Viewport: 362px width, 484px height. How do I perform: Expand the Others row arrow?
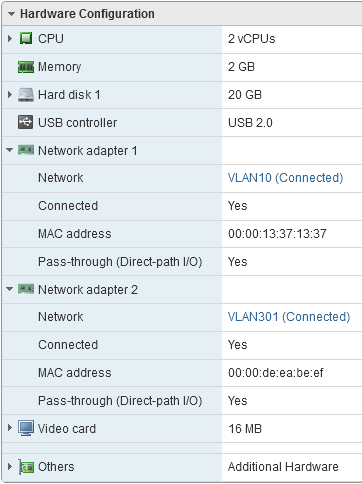click(10, 466)
